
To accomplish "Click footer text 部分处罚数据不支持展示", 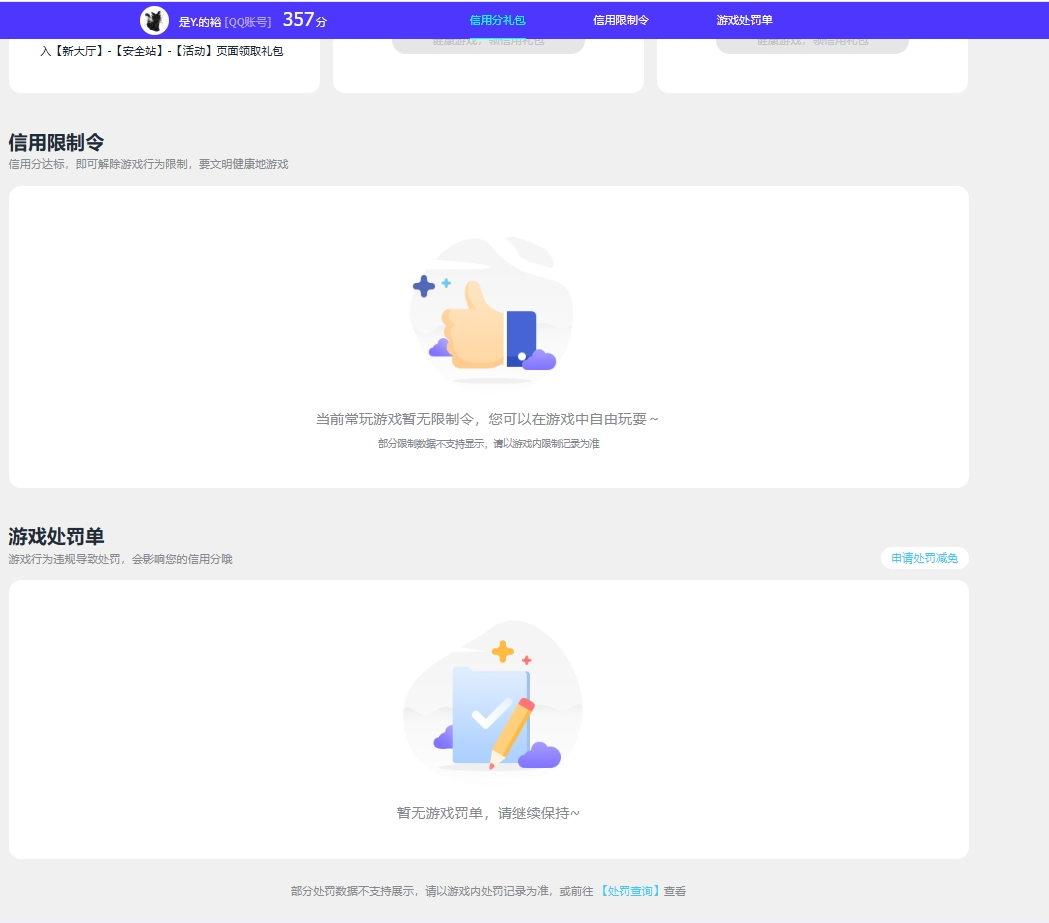I will [353, 891].
